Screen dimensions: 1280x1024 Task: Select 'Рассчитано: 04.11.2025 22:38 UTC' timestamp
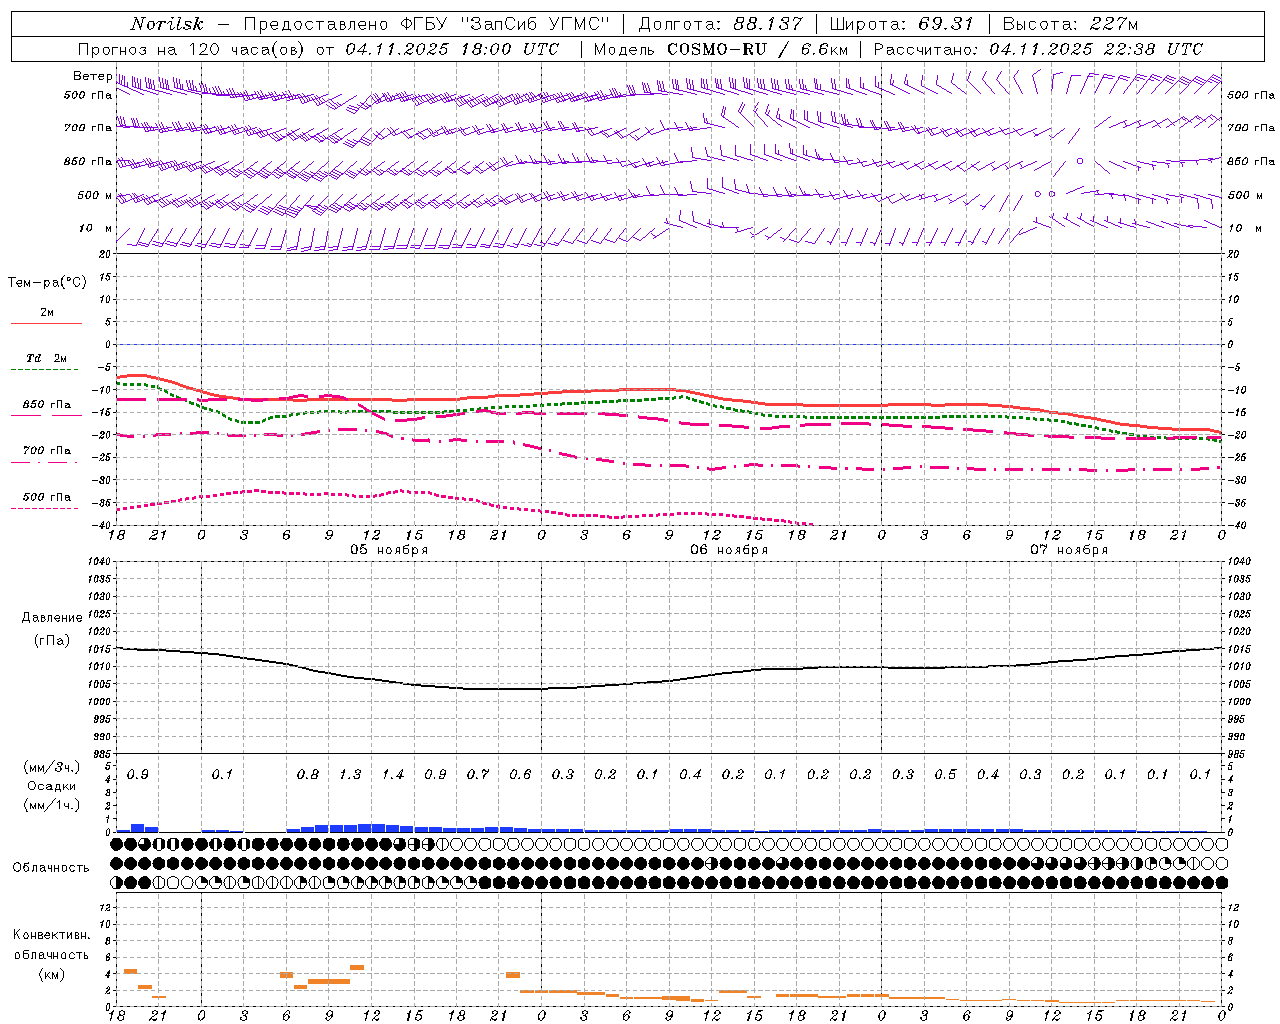coord(1038,49)
